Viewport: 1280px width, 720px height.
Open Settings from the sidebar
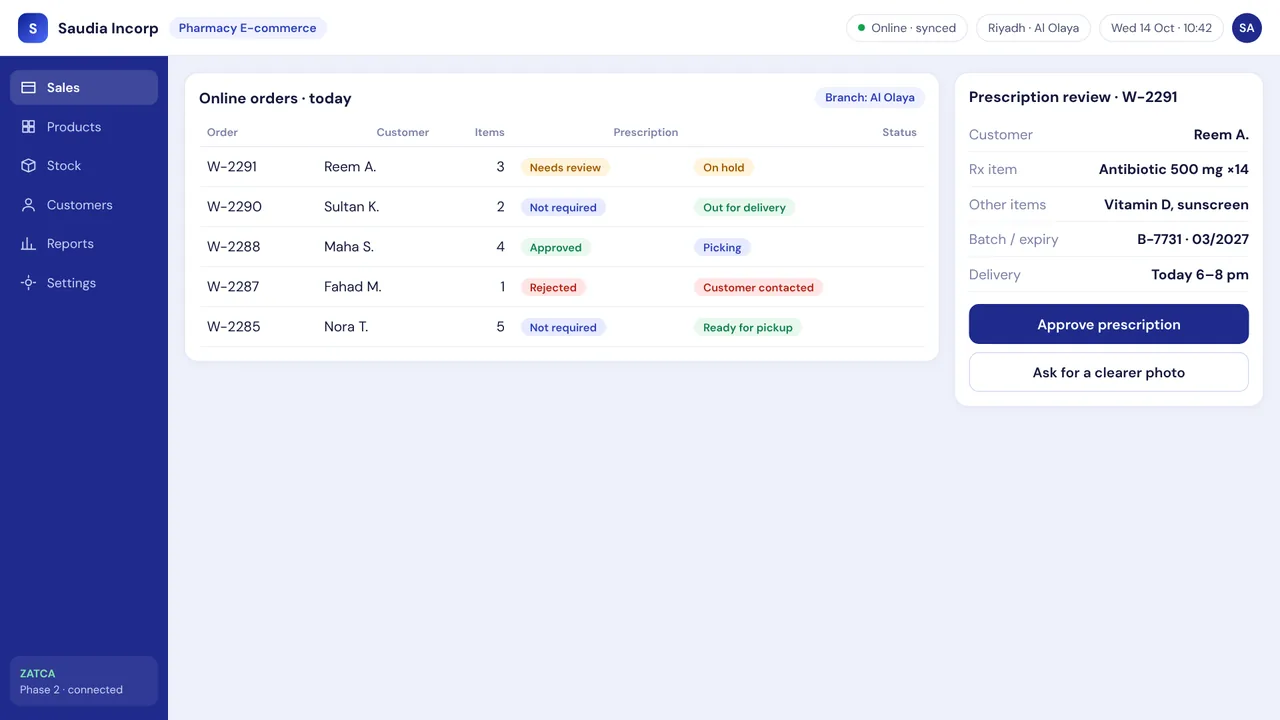[84, 283]
